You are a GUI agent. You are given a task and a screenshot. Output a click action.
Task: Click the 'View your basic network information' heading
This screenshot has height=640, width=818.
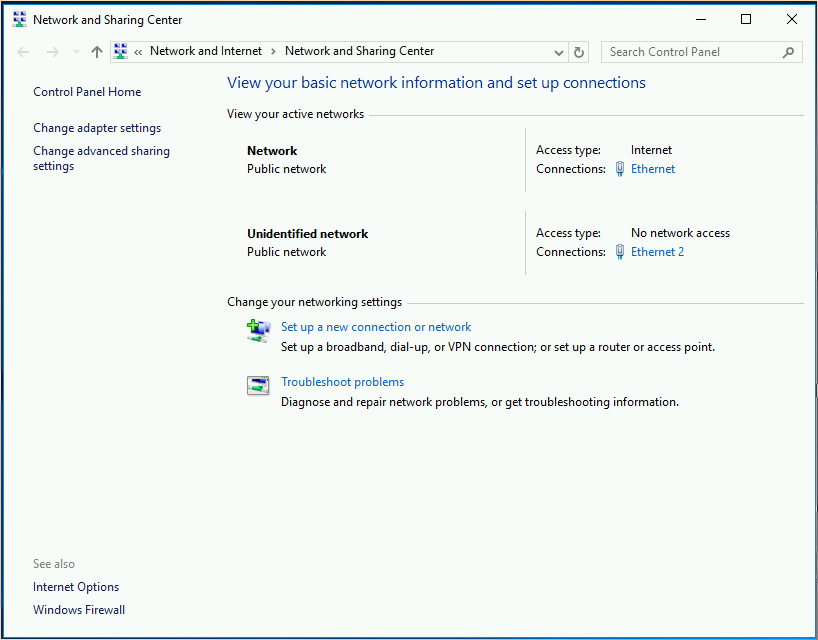tap(436, 82)
